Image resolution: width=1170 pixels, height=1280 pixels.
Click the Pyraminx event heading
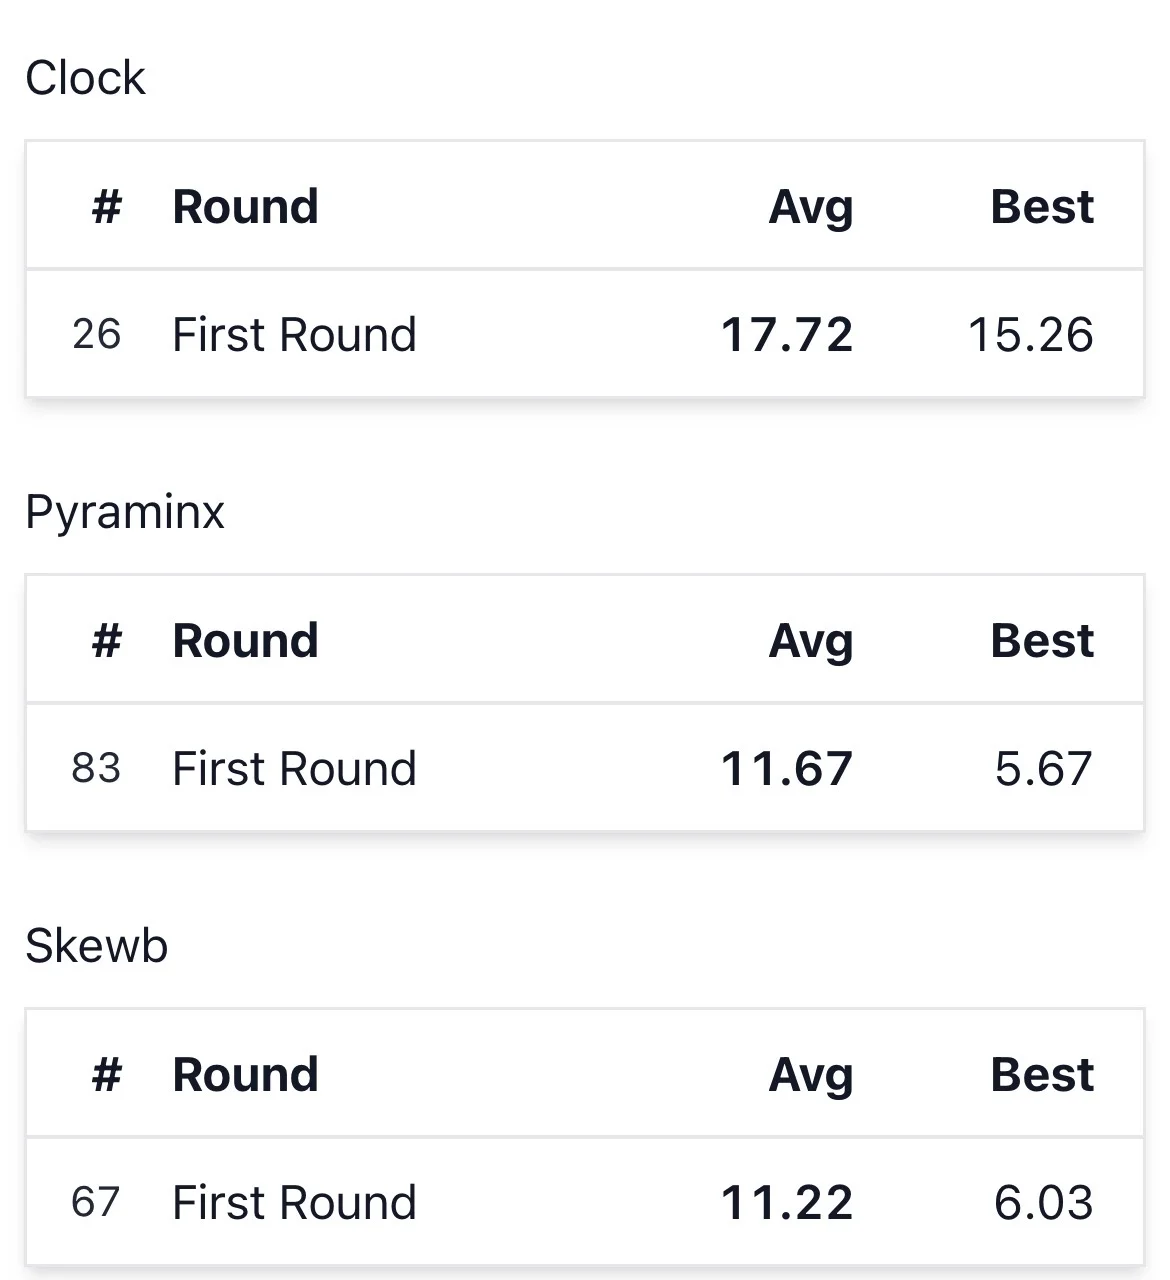tap(125, 513)
